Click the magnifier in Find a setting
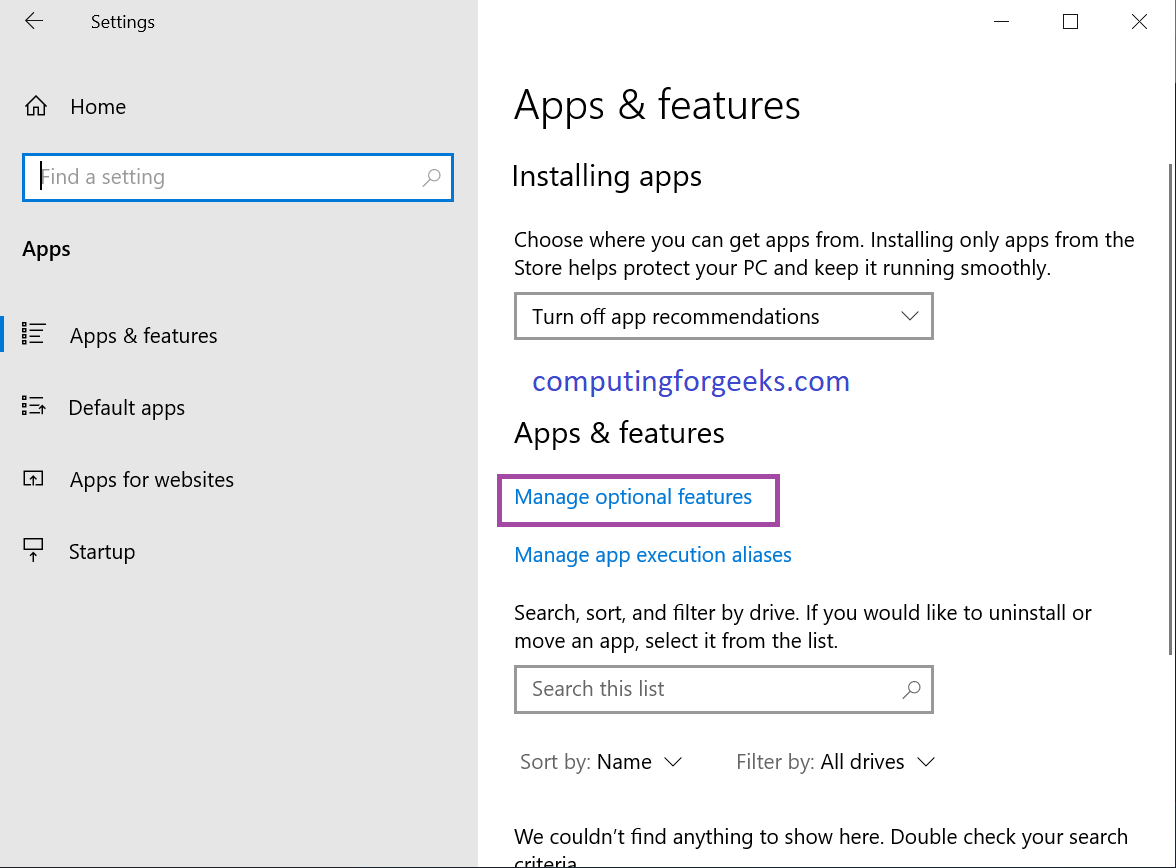 tap(431, 177)
